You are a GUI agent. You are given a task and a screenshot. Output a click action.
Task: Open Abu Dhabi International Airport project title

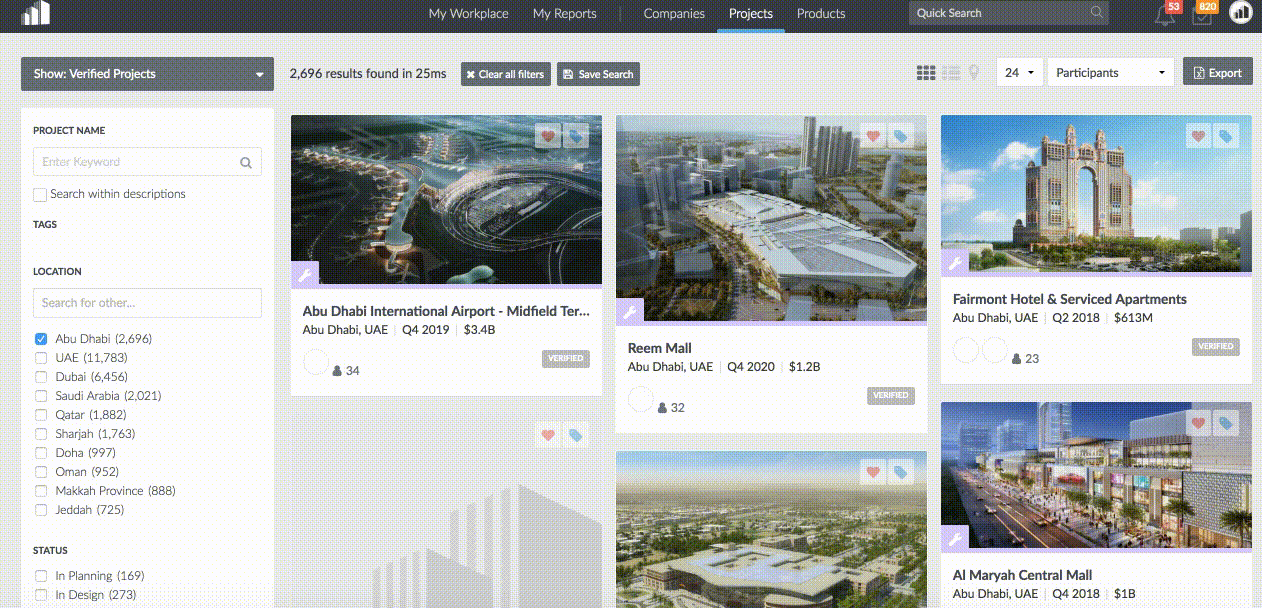pyautogui.click(x=446, y=311)
